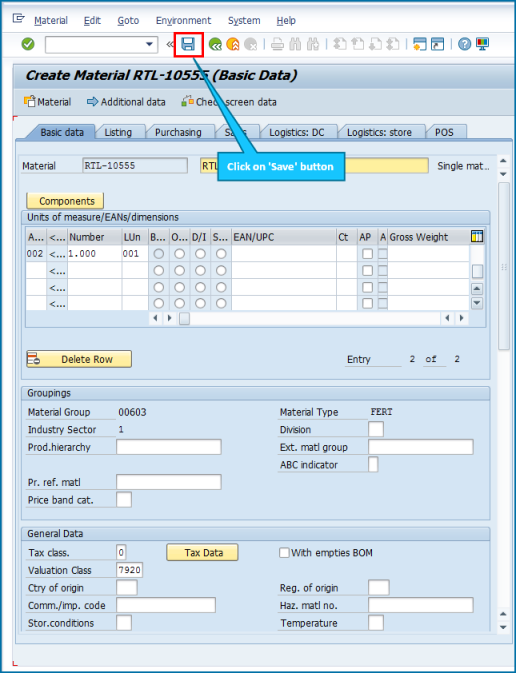
Task: Enable the With empties BOM checkbox
Action: tap(284, 552)
